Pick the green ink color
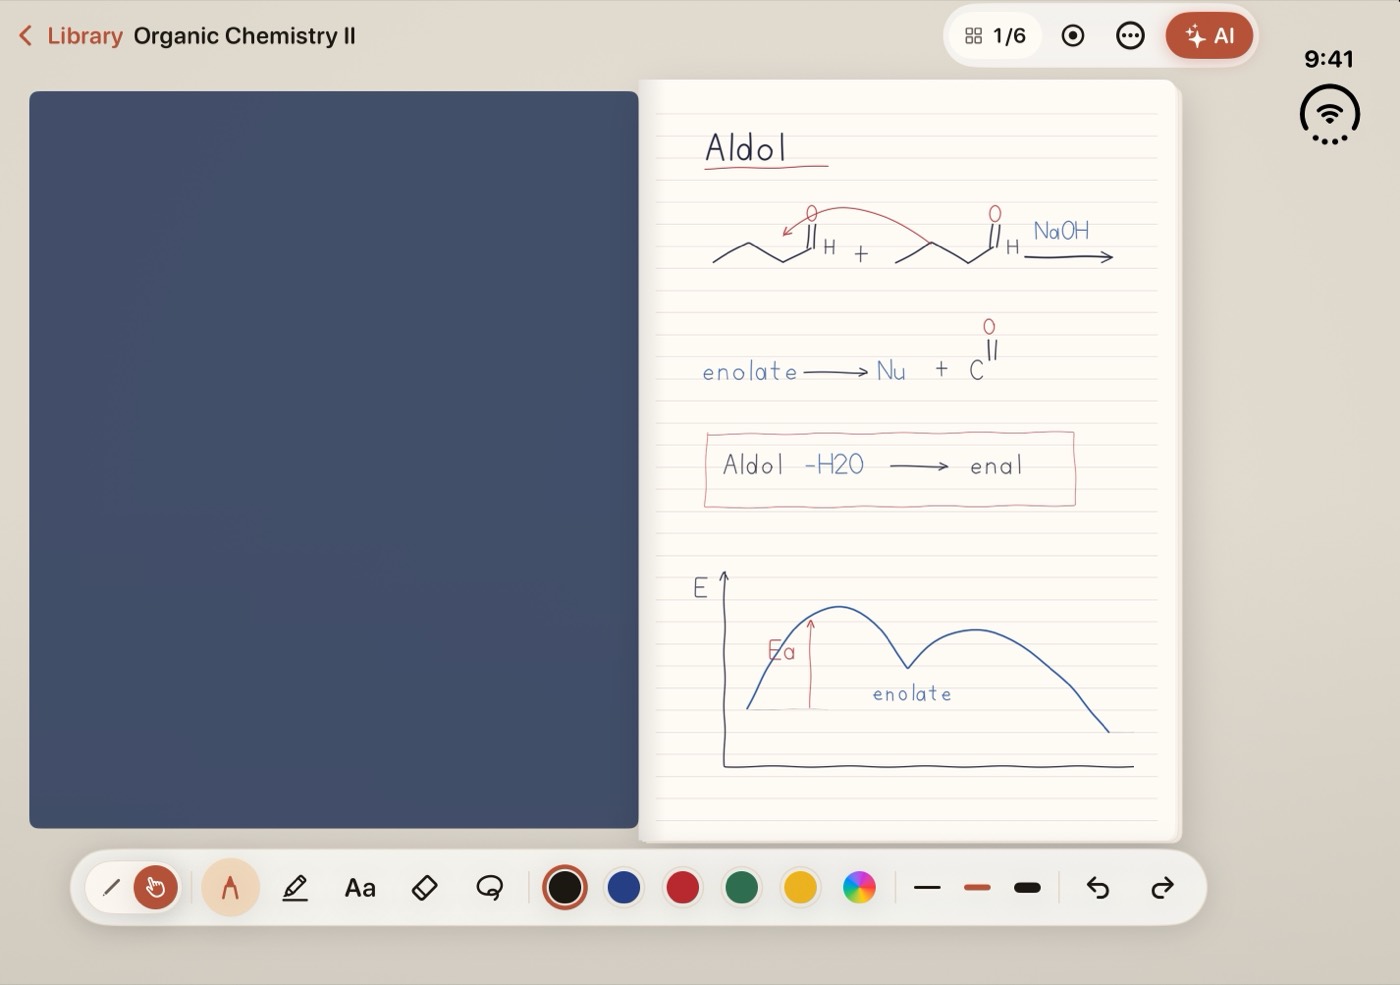The height and width of the screenshot is (985, 1400). [741, 887]
